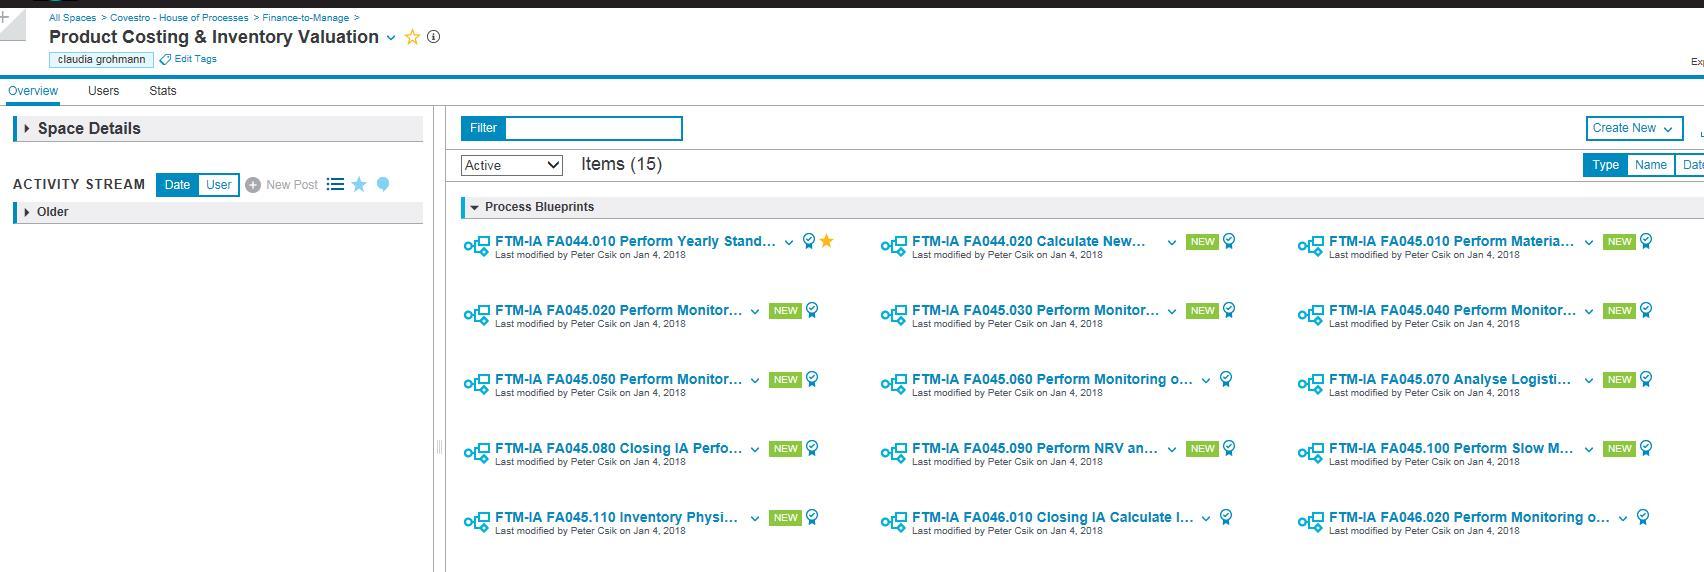Open the space info icon beside the title
Viewport: 1704px width, 572px height.
point(433,37)
